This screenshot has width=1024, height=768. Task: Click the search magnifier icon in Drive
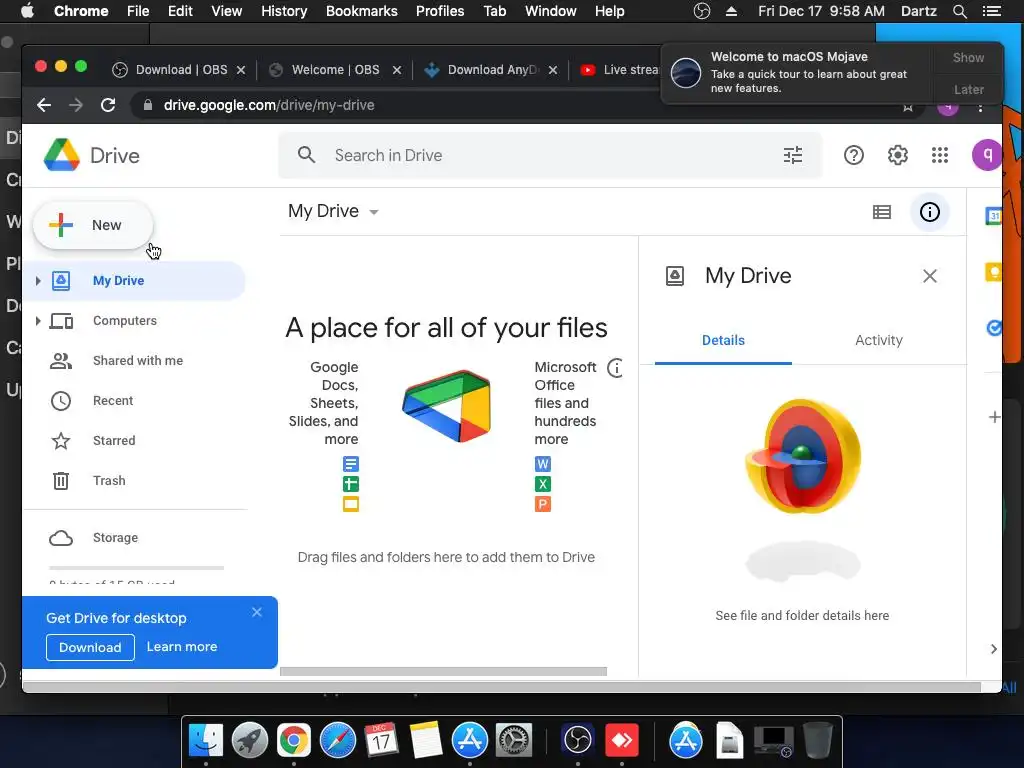tap(306, 155)
